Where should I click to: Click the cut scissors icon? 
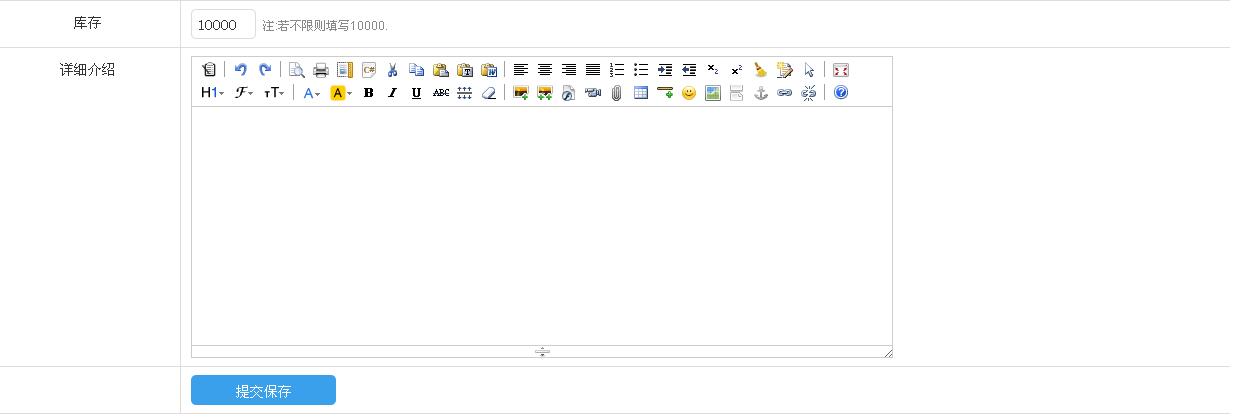tap(393, 70)
